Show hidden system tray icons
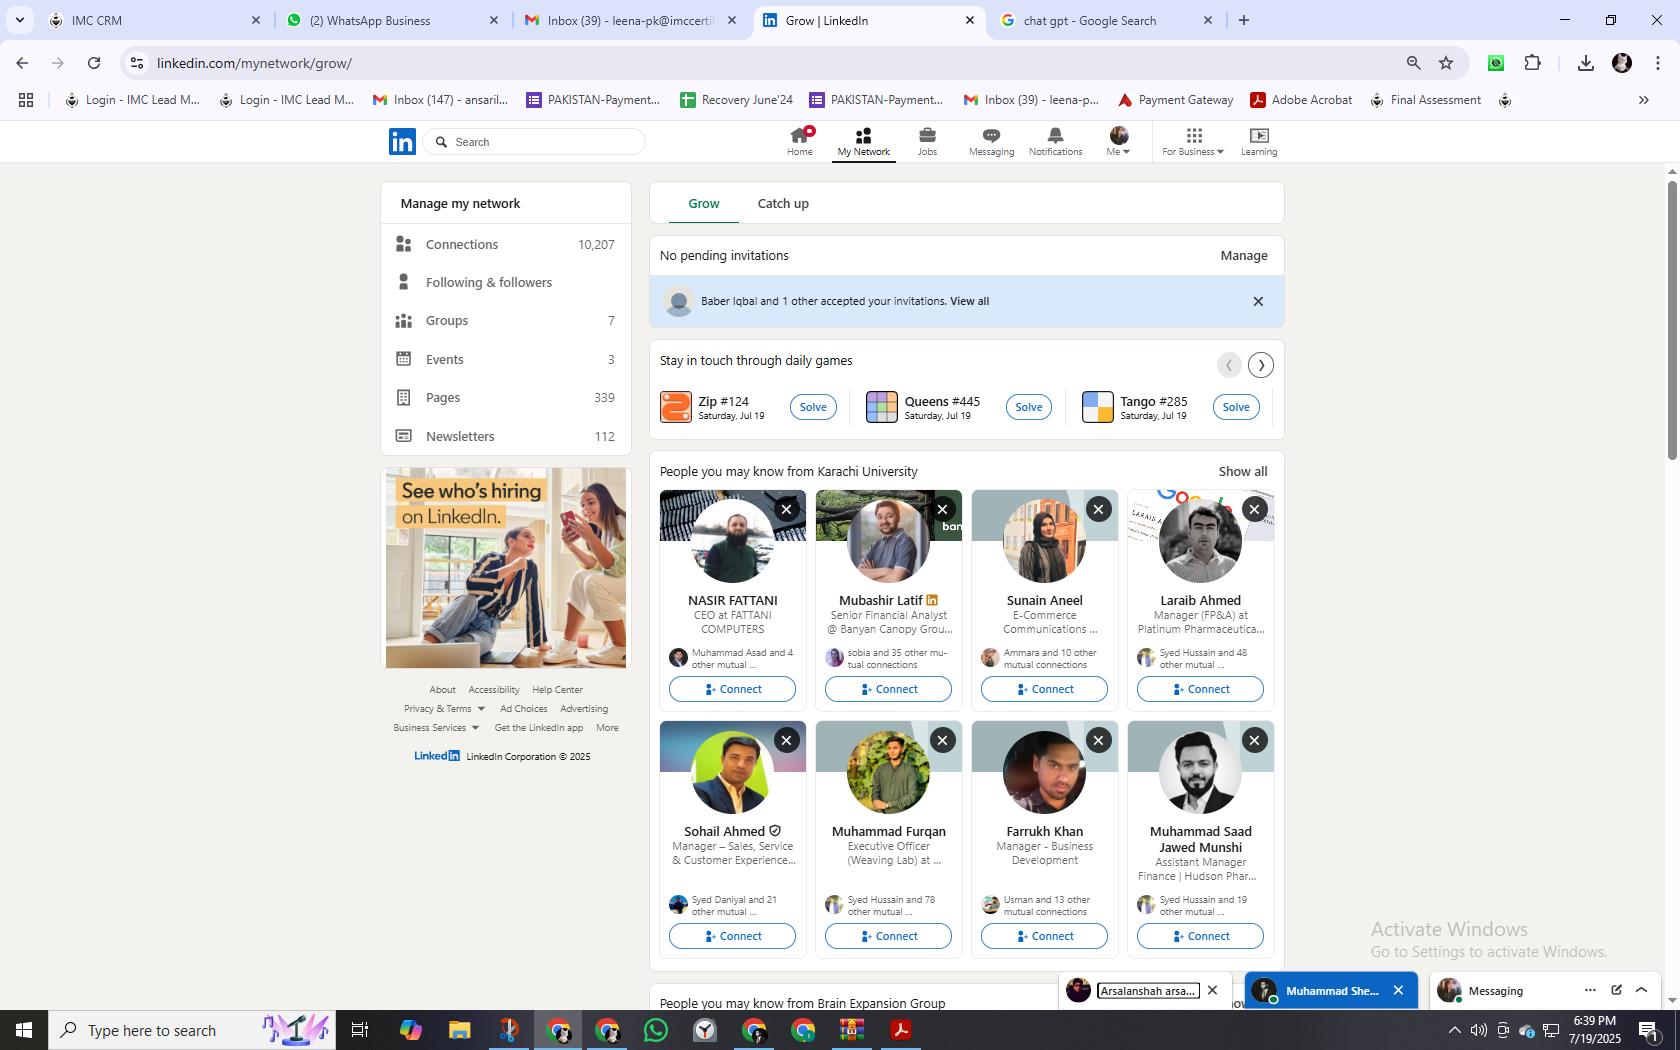 coord(1454,1030)
